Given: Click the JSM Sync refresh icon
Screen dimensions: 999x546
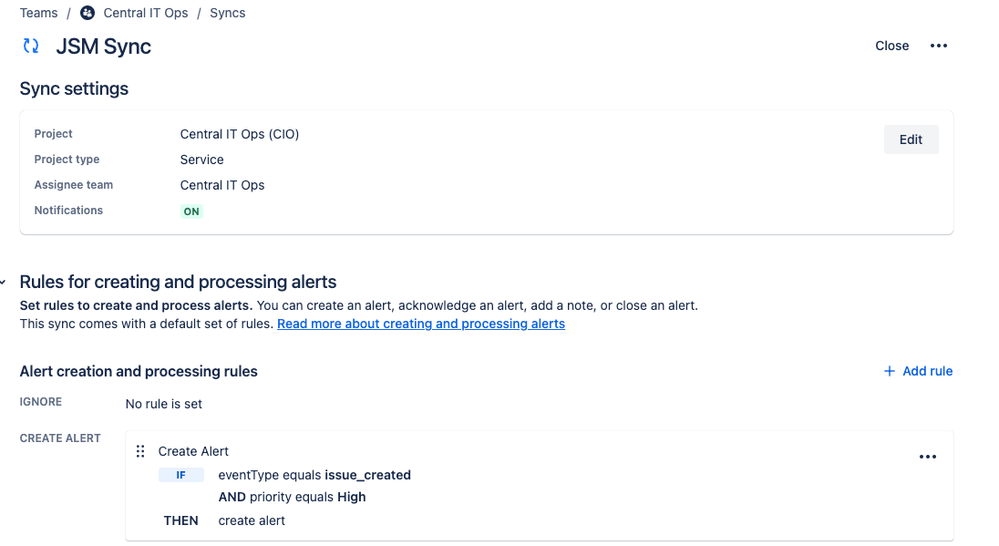Looking at the screenshot, I should tap(31, 46).
